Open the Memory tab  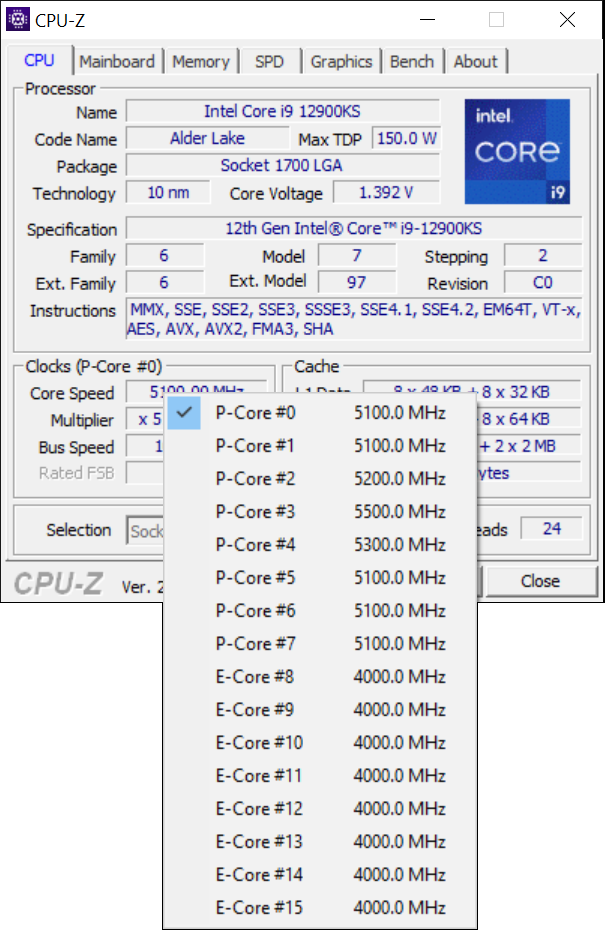point(200,61)
